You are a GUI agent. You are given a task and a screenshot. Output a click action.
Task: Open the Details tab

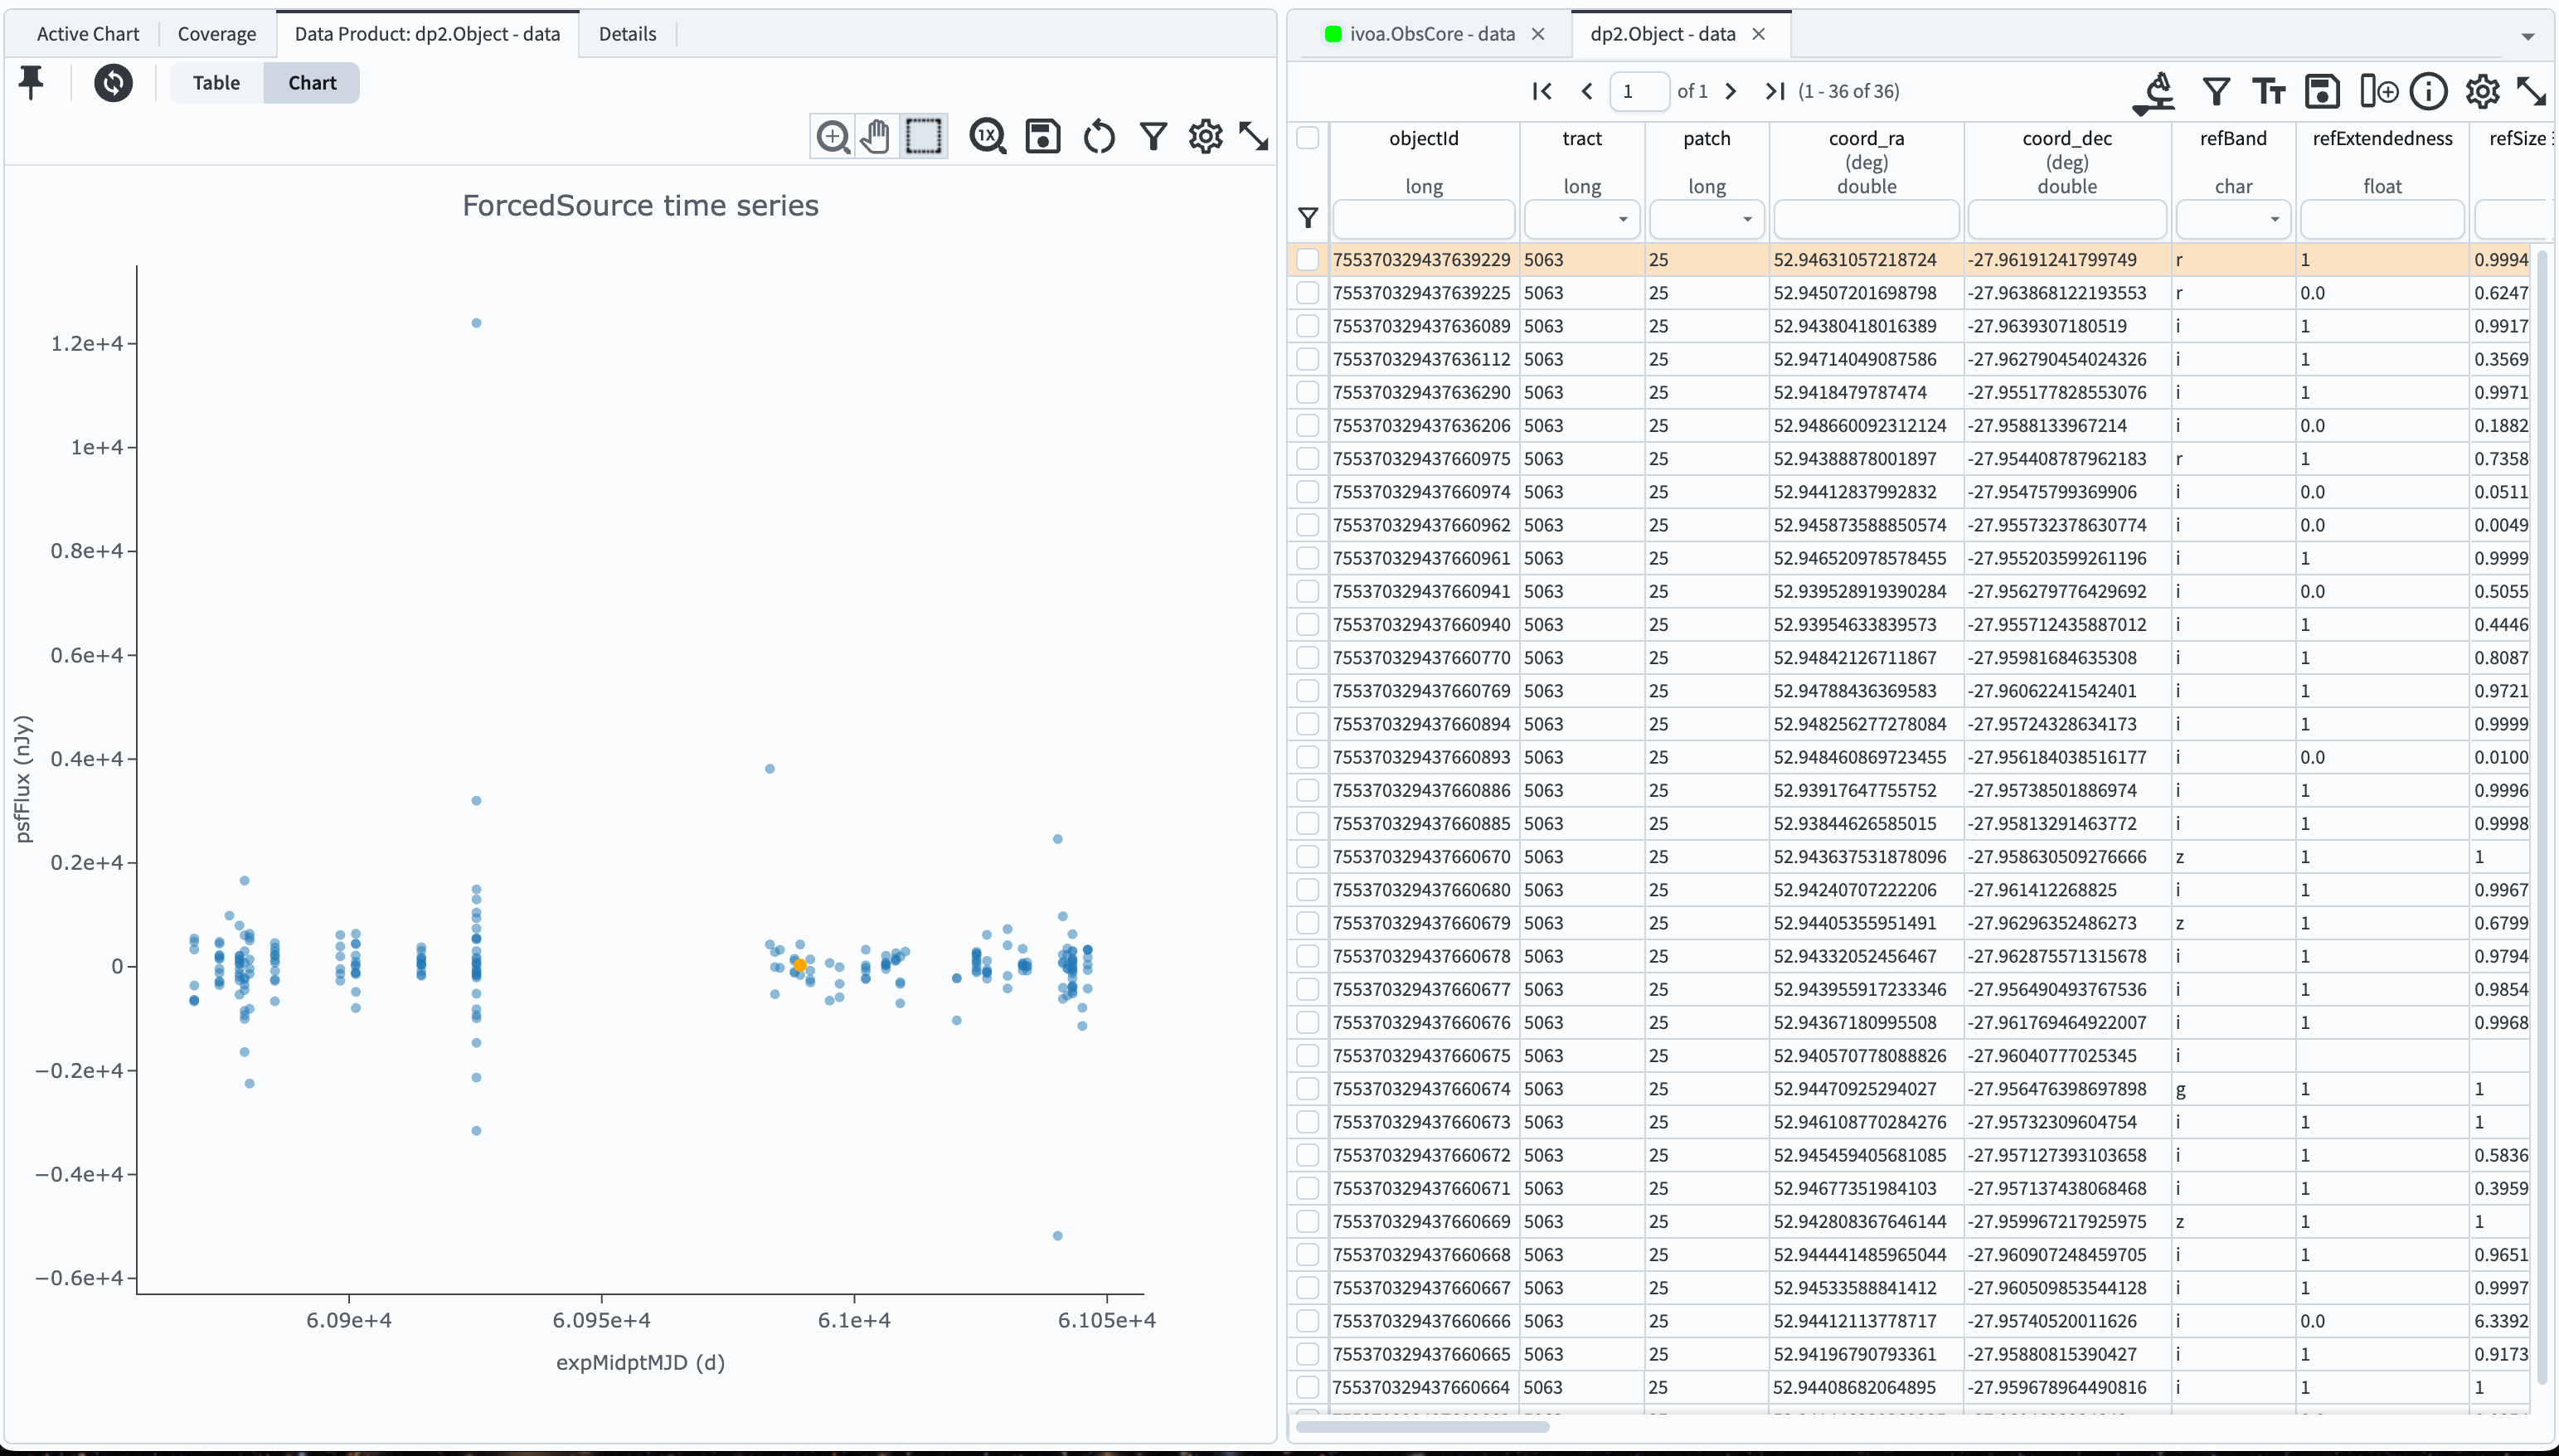(x=627, y=34)
